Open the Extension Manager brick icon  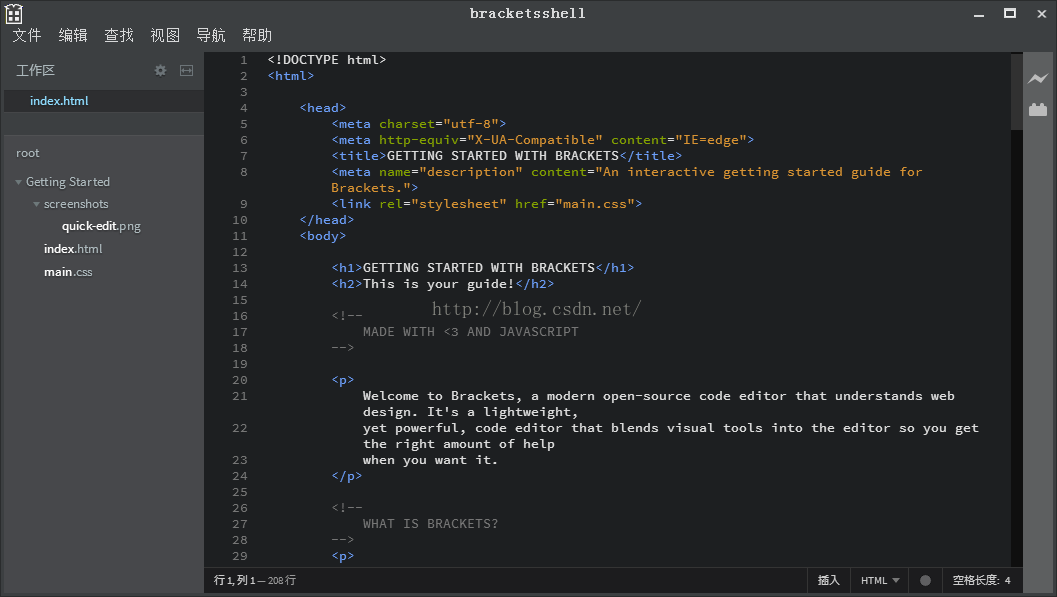[x=1038, y=109]
